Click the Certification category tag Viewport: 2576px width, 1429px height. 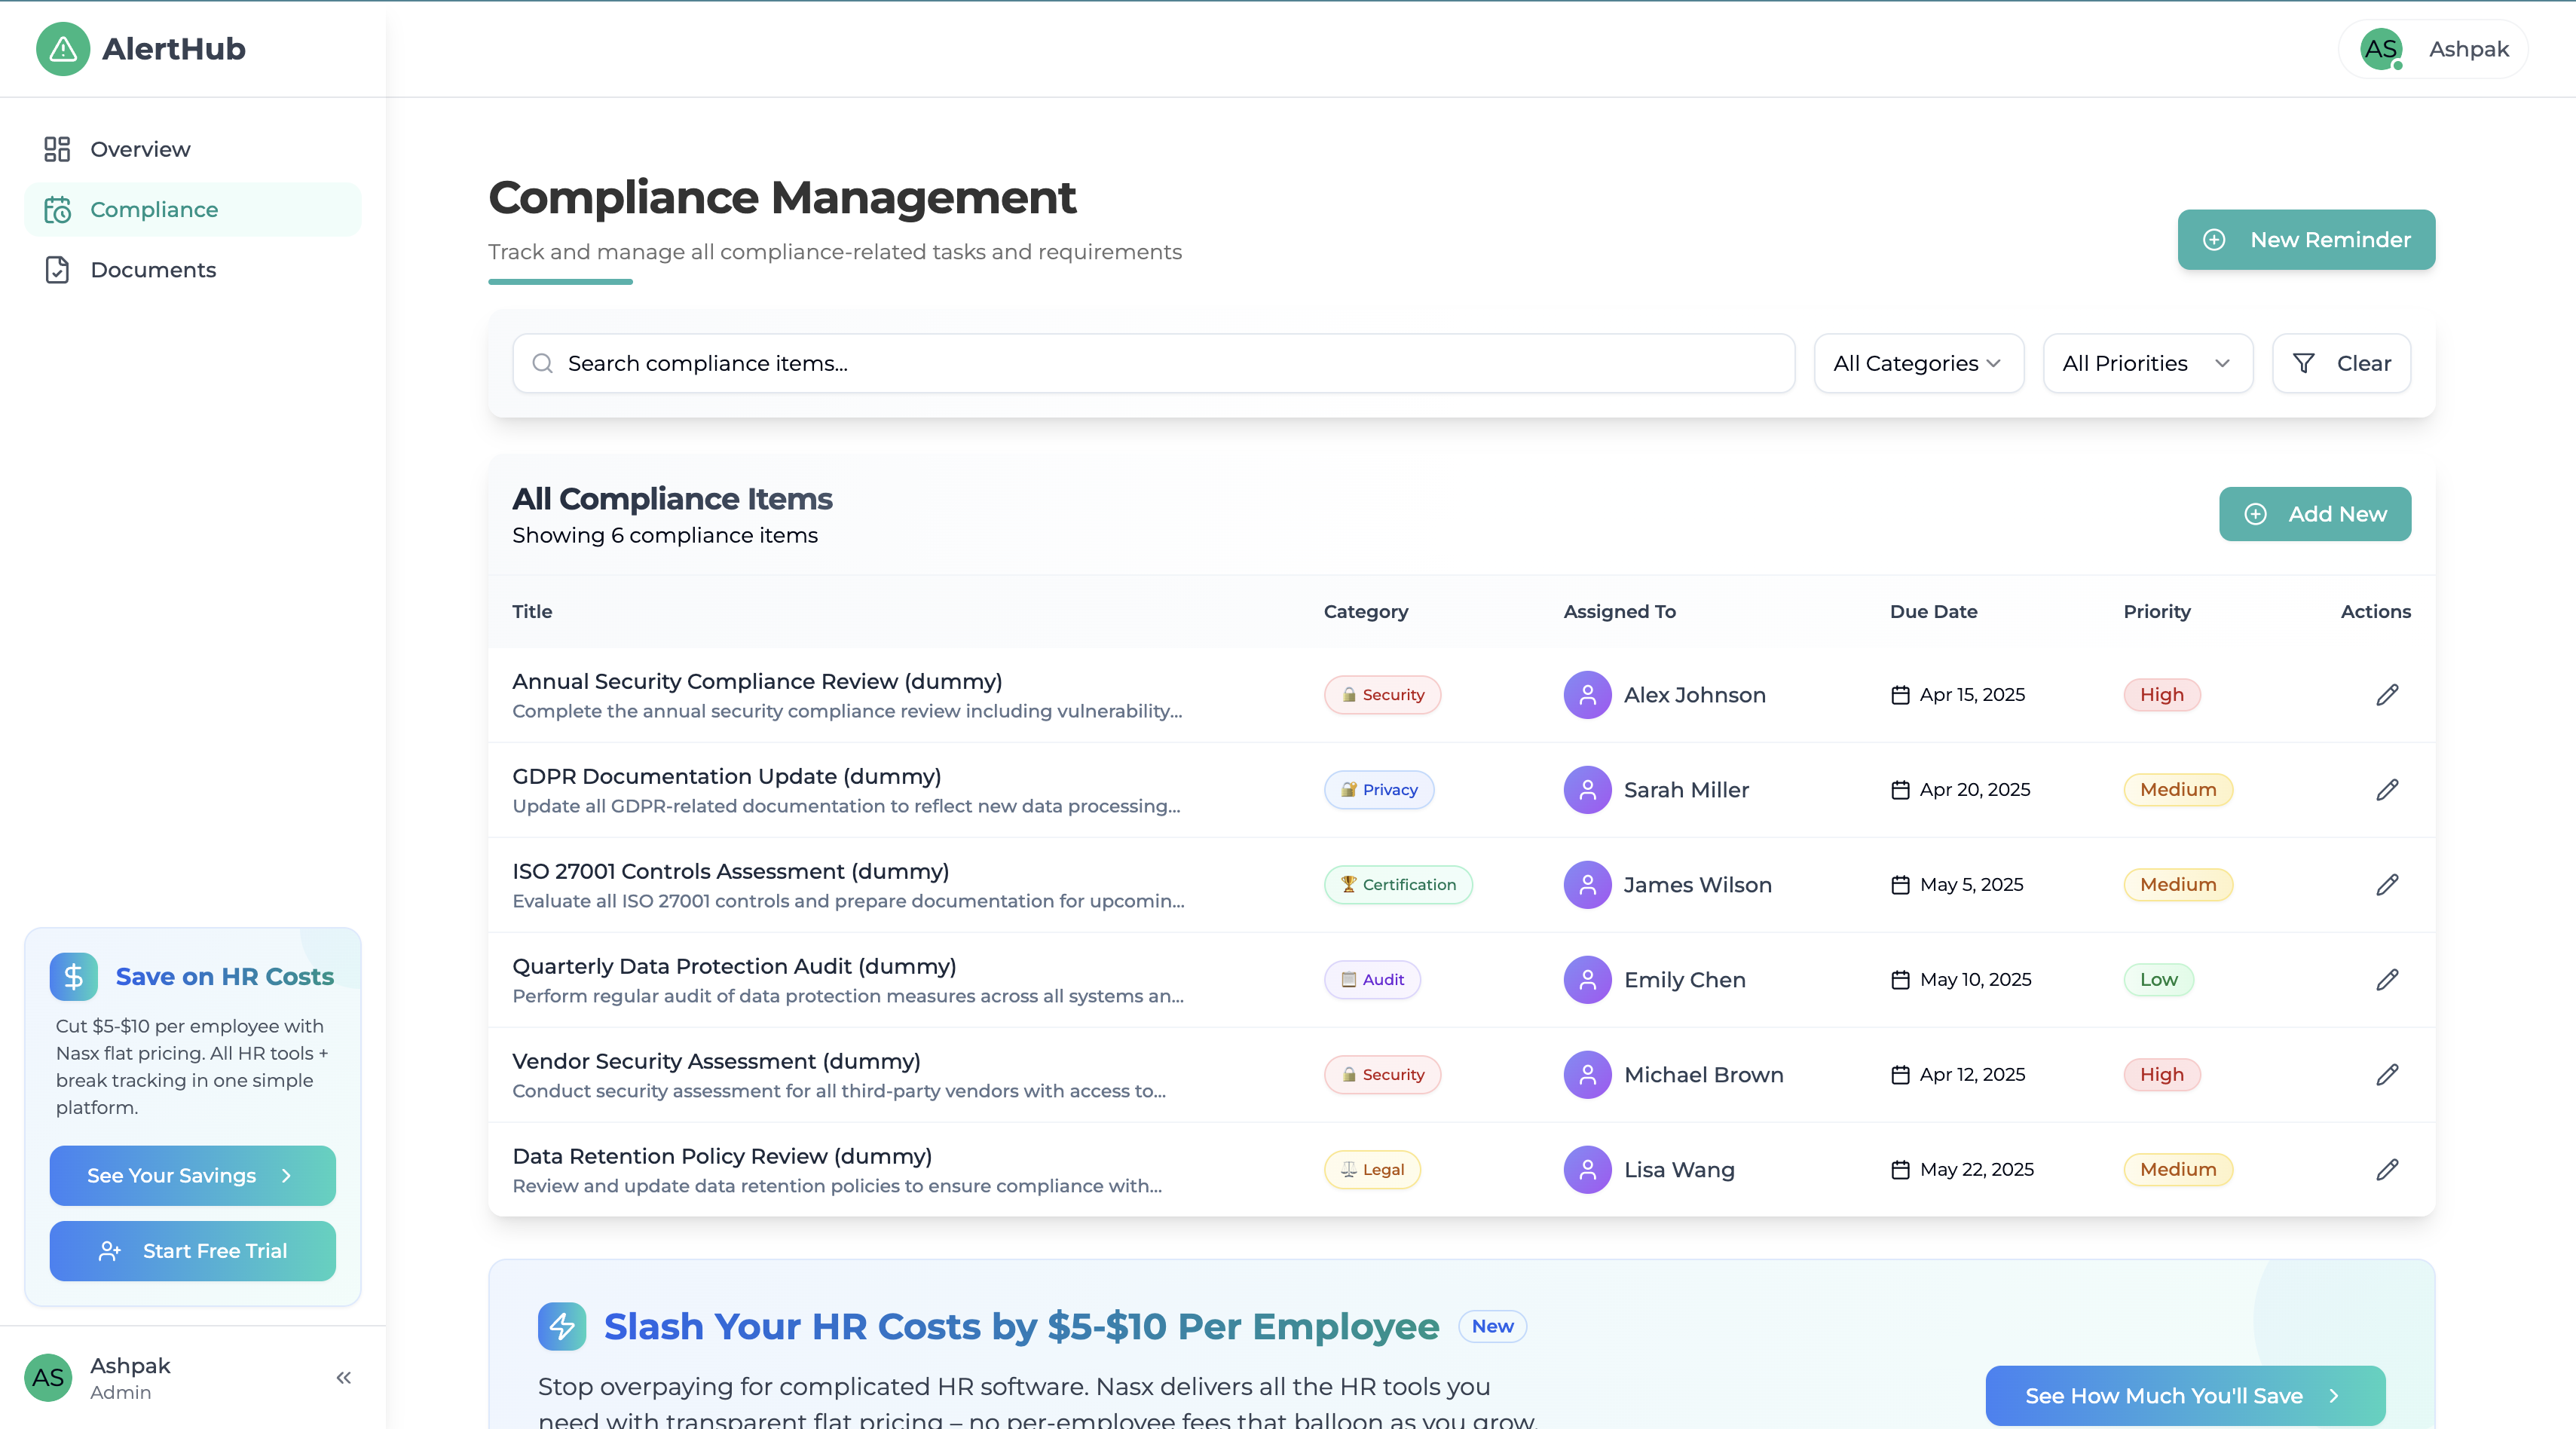click(x=1398, y=885)
